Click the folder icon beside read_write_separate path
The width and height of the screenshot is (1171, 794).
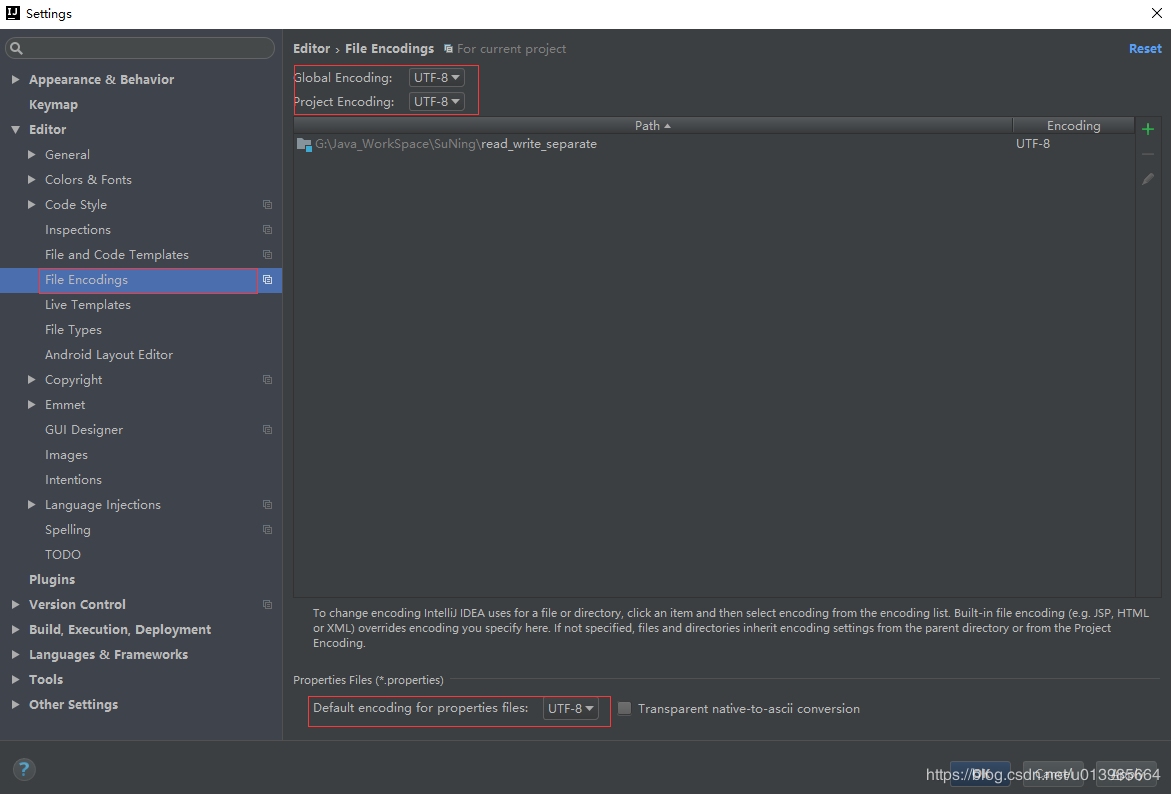click(x=302, y=143)
